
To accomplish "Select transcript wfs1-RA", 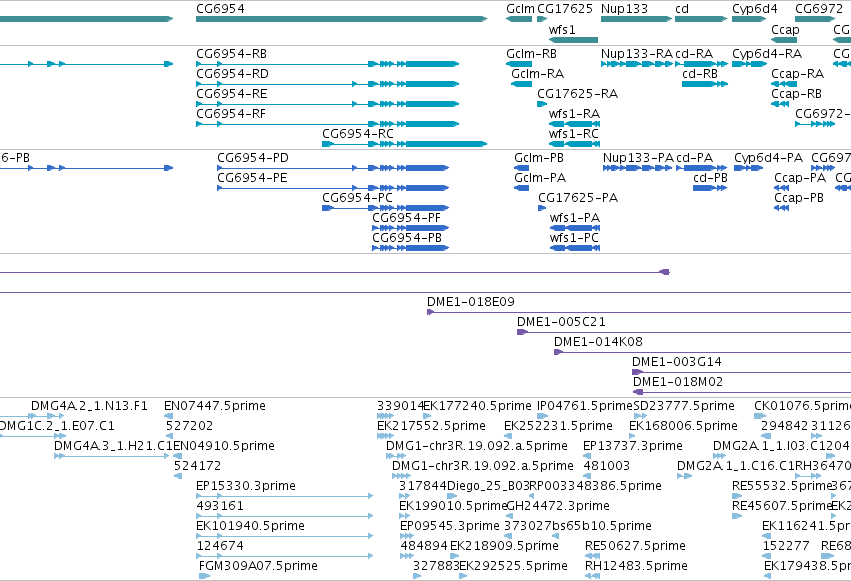I will coord(574,124).
